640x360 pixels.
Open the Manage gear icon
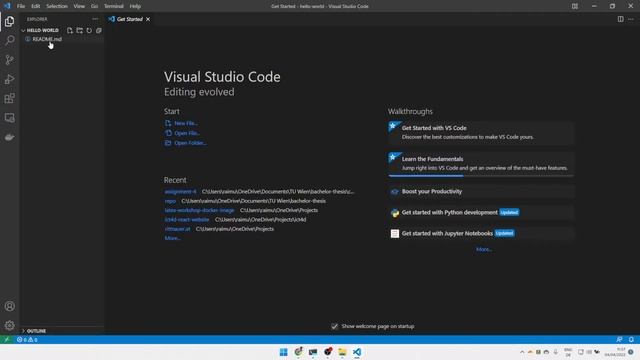point(9,325)
